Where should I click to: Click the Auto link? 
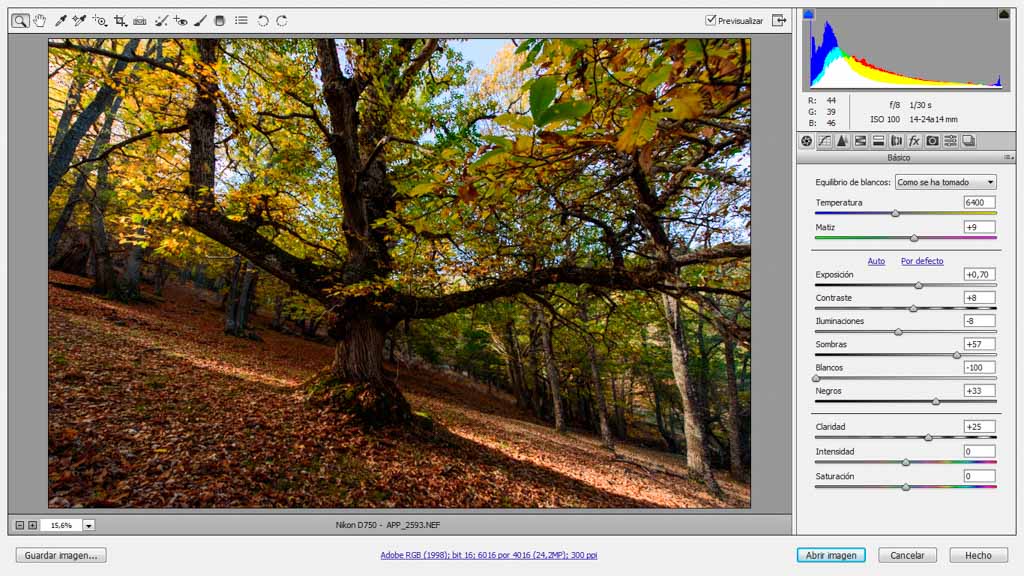876,261
